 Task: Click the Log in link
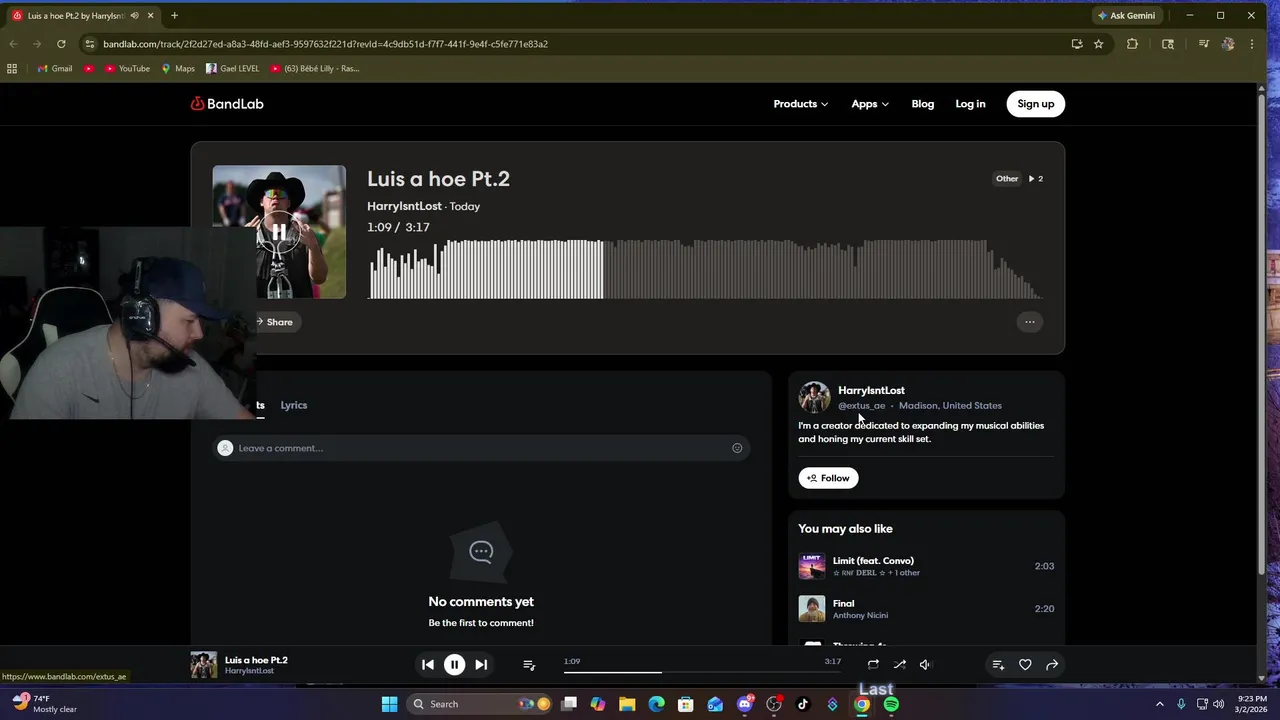pos(970,104)
